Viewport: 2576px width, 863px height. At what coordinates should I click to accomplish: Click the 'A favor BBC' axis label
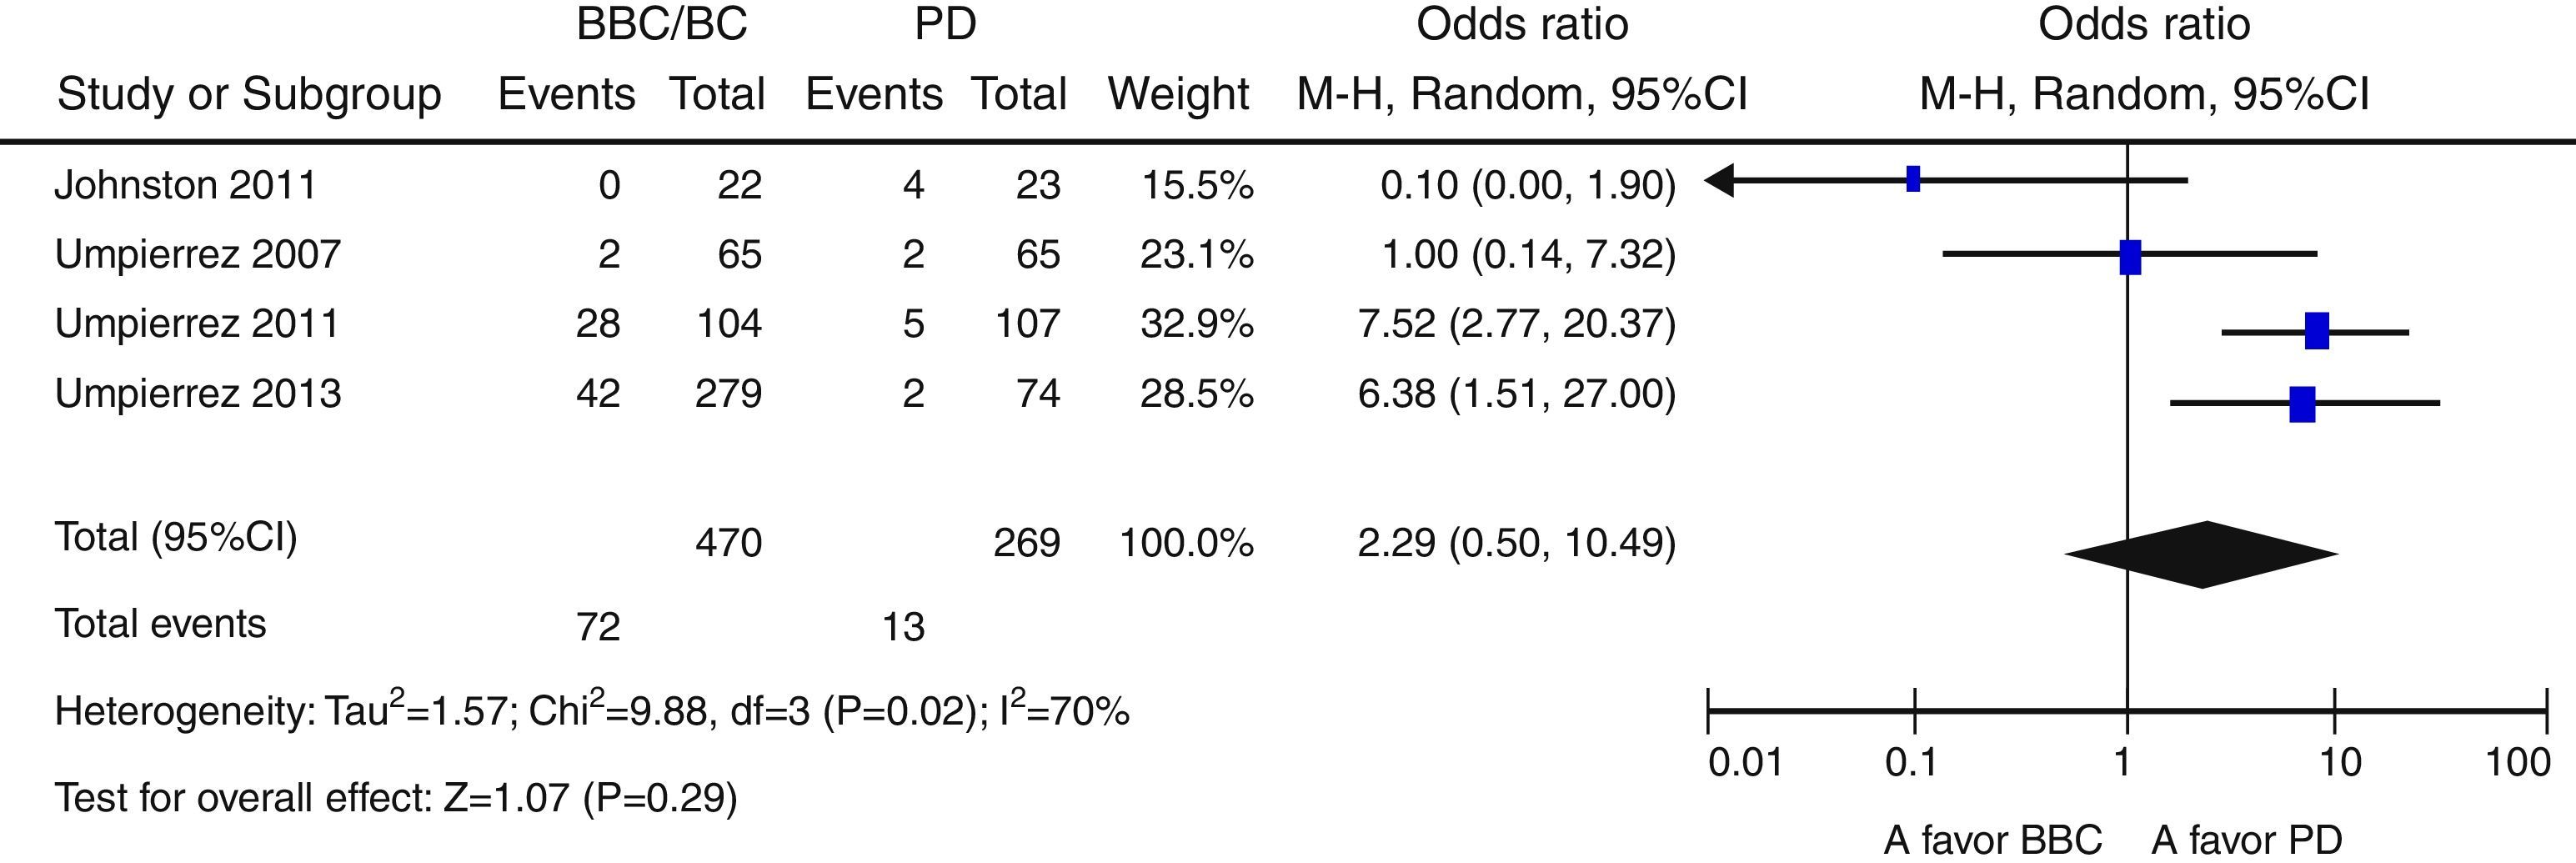point(1993,840)
